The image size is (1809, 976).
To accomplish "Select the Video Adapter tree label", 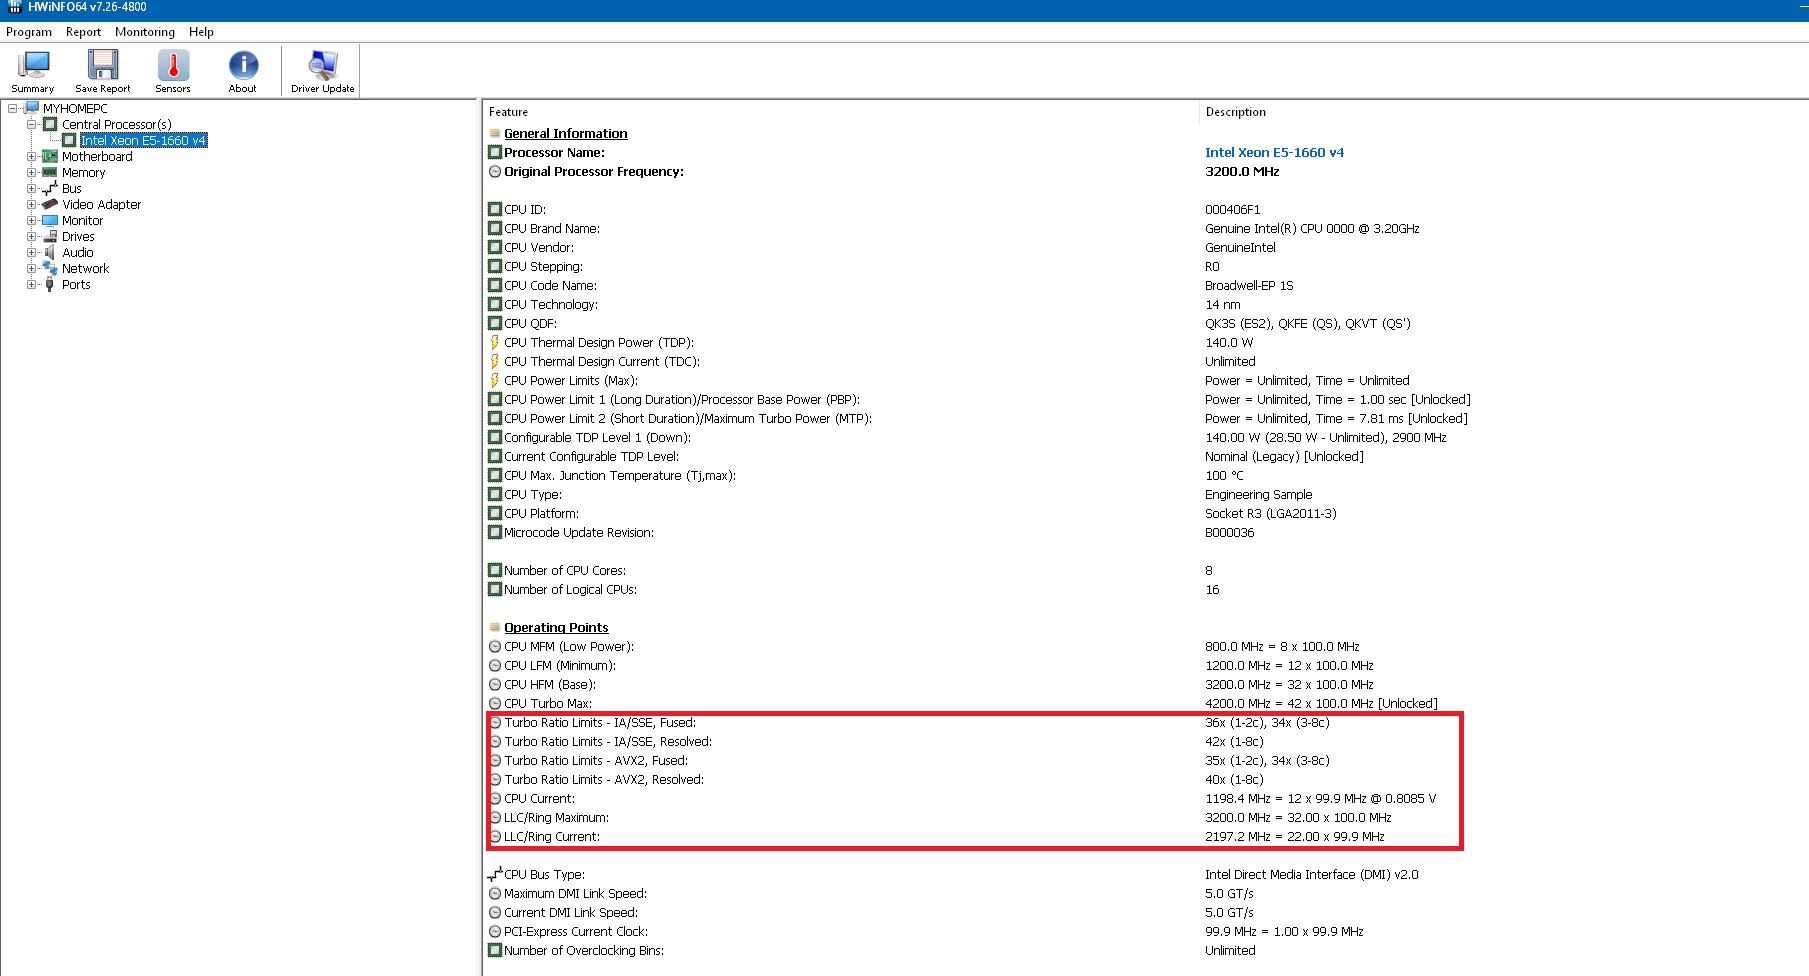I will (x=102, y=204).
